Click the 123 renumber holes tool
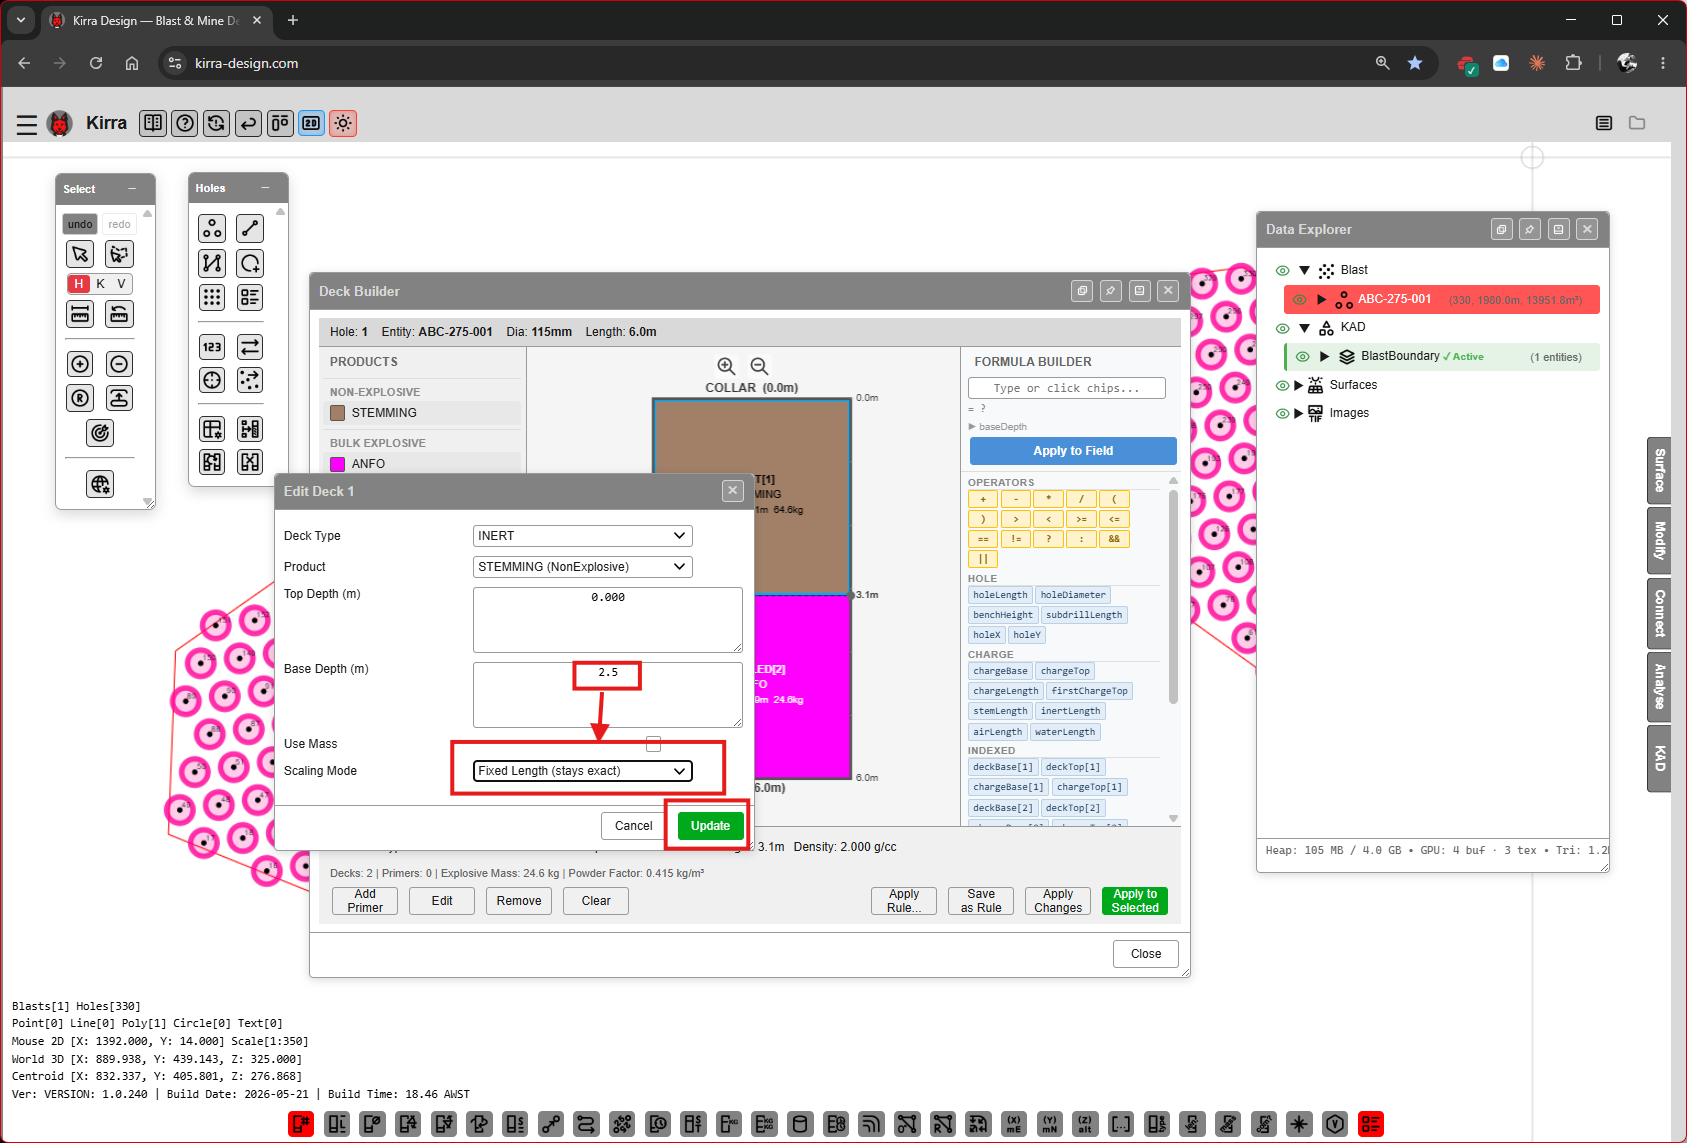Image resolution: width=1687 pixels, height=1143 pixels. (x=212, y=347)
